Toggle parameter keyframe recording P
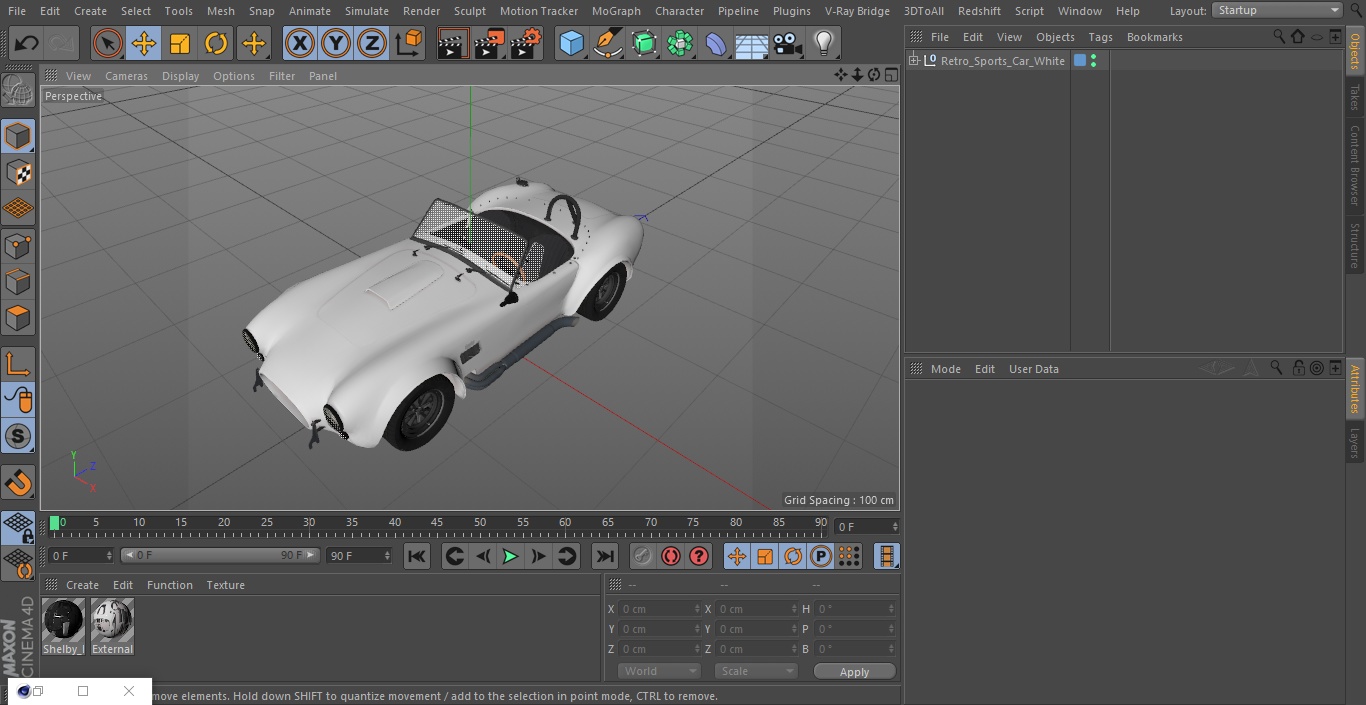This screenshot has width=1366, height=705. (821, 557)
